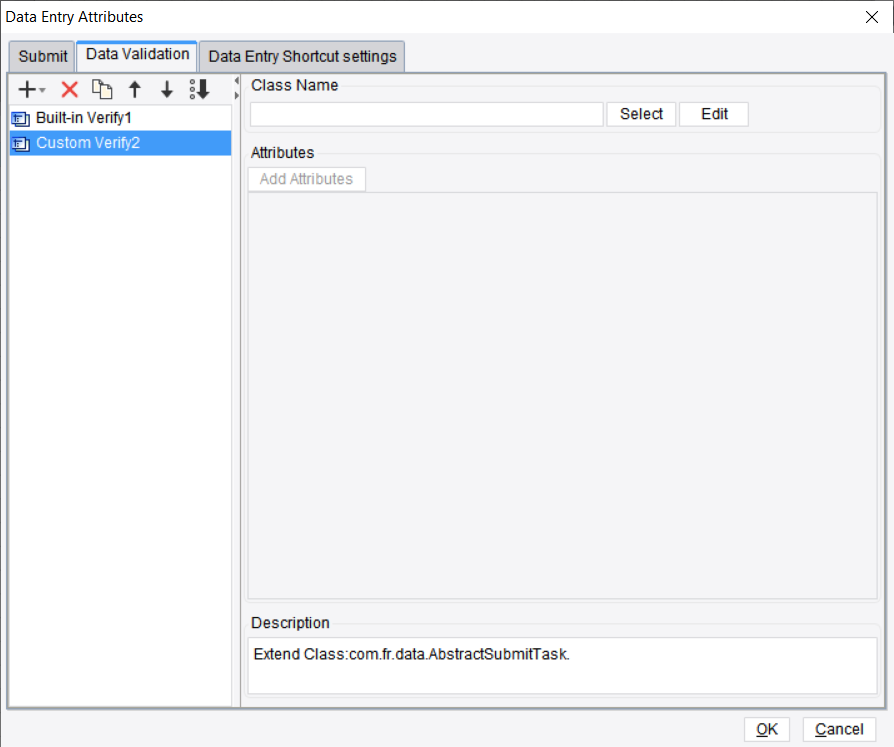This screenshot has width=894, height=747.
Task: Click the Add Attributes button
Action: (307, 179)
